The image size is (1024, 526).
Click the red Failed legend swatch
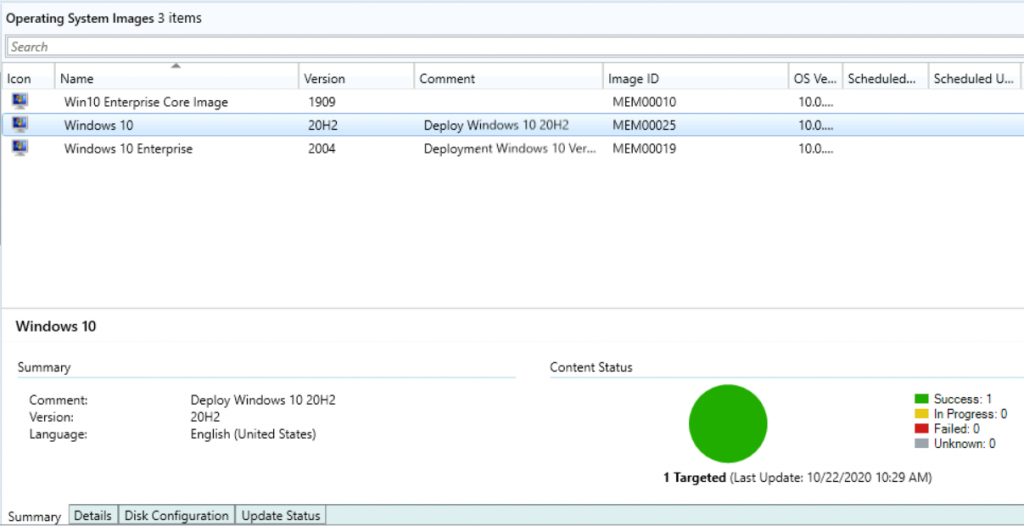click(921, 429)
